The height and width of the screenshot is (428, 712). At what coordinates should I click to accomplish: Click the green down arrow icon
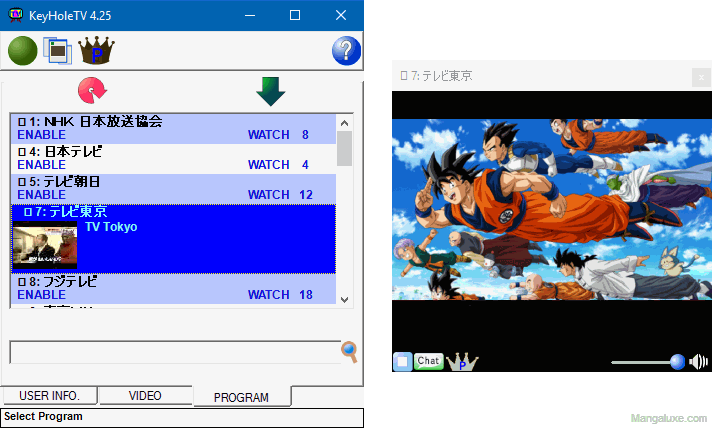click(x=270, y=90)
